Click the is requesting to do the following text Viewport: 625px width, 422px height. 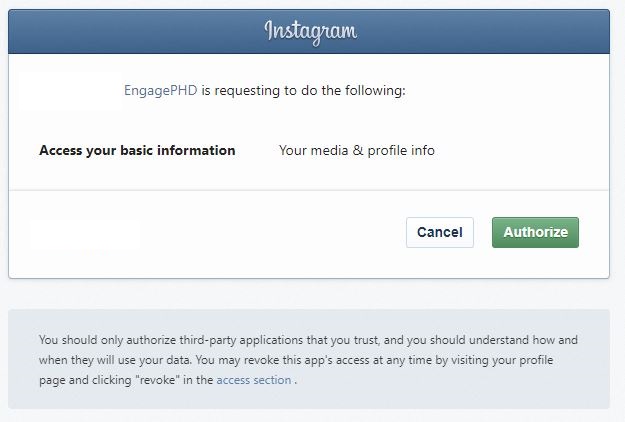coord(303,90)
